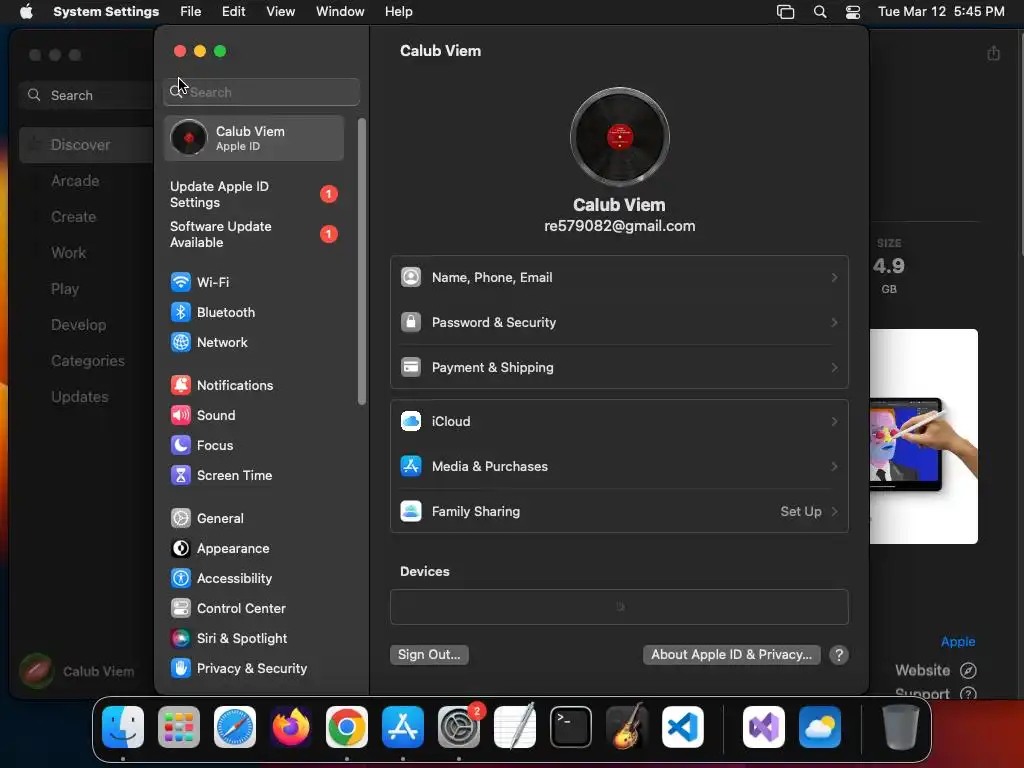Open the Apple menu
Viewport: 1024px width, 768px height.
pyautogui.click(x=26, y=12)
